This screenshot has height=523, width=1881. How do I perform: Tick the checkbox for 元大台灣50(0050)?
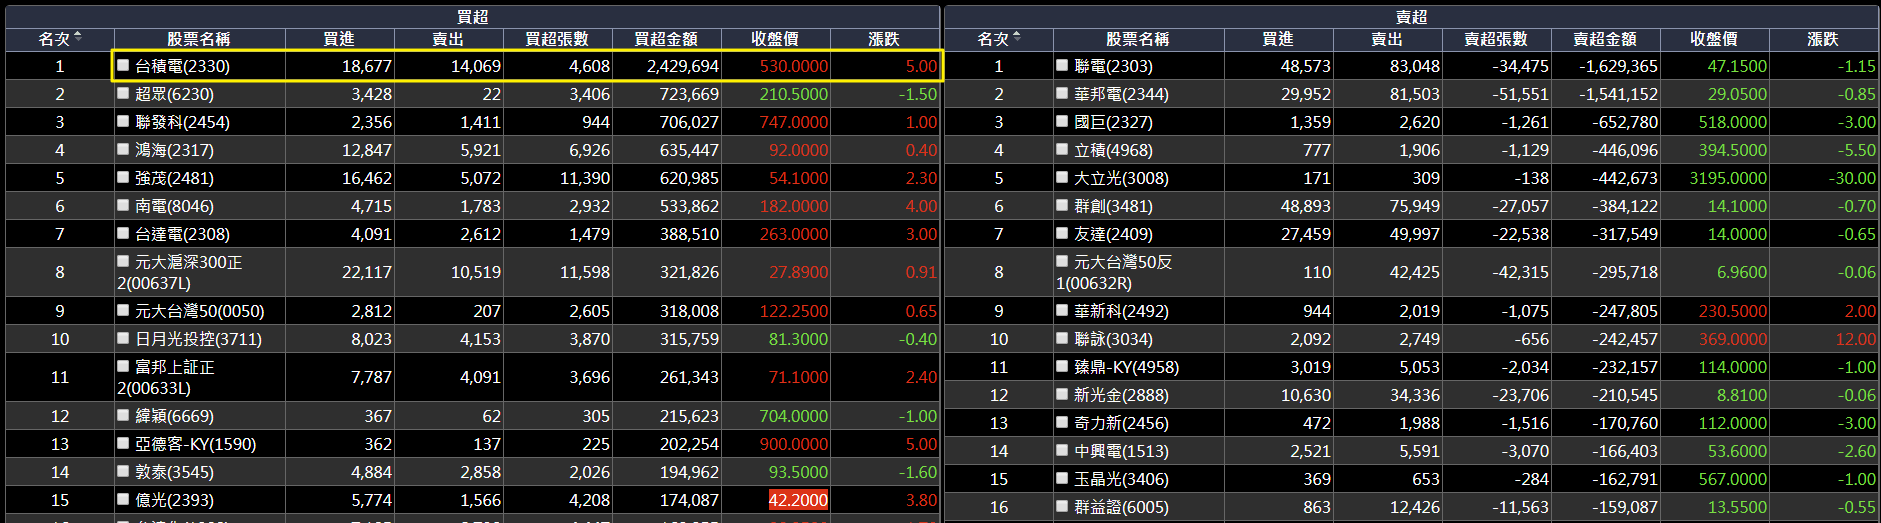pyautogui.click(x=123, y=310)
